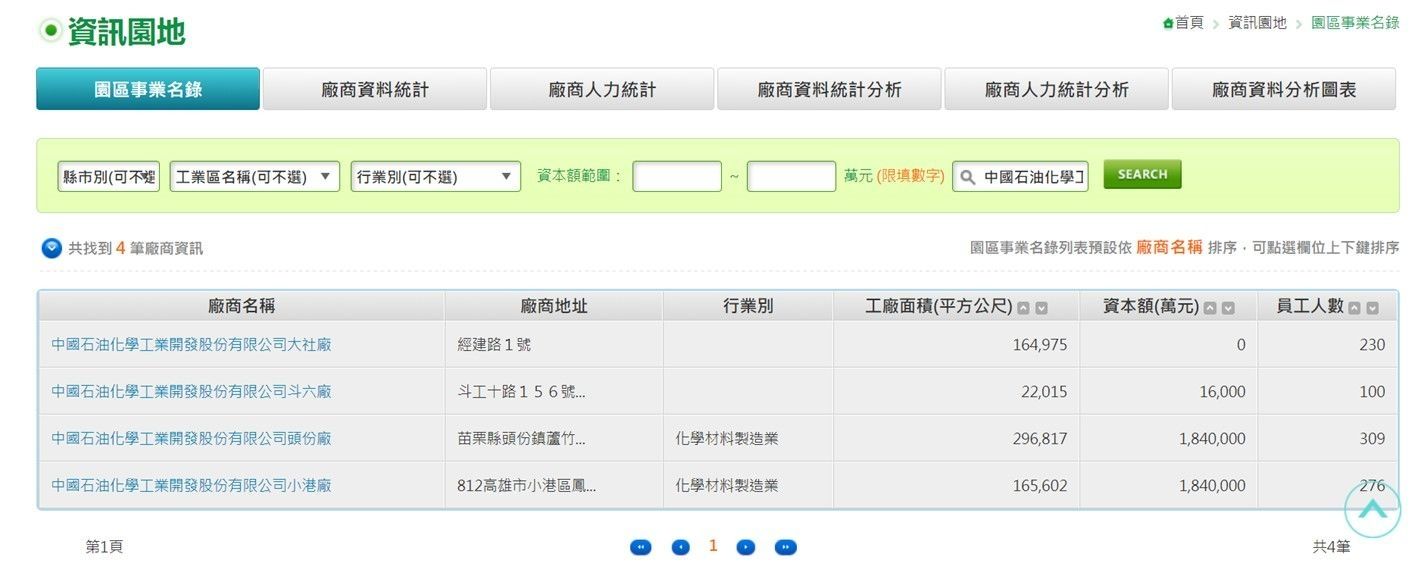Sort factory area column descending
The image size is (1416, 570).
[x=1041, y=308]
